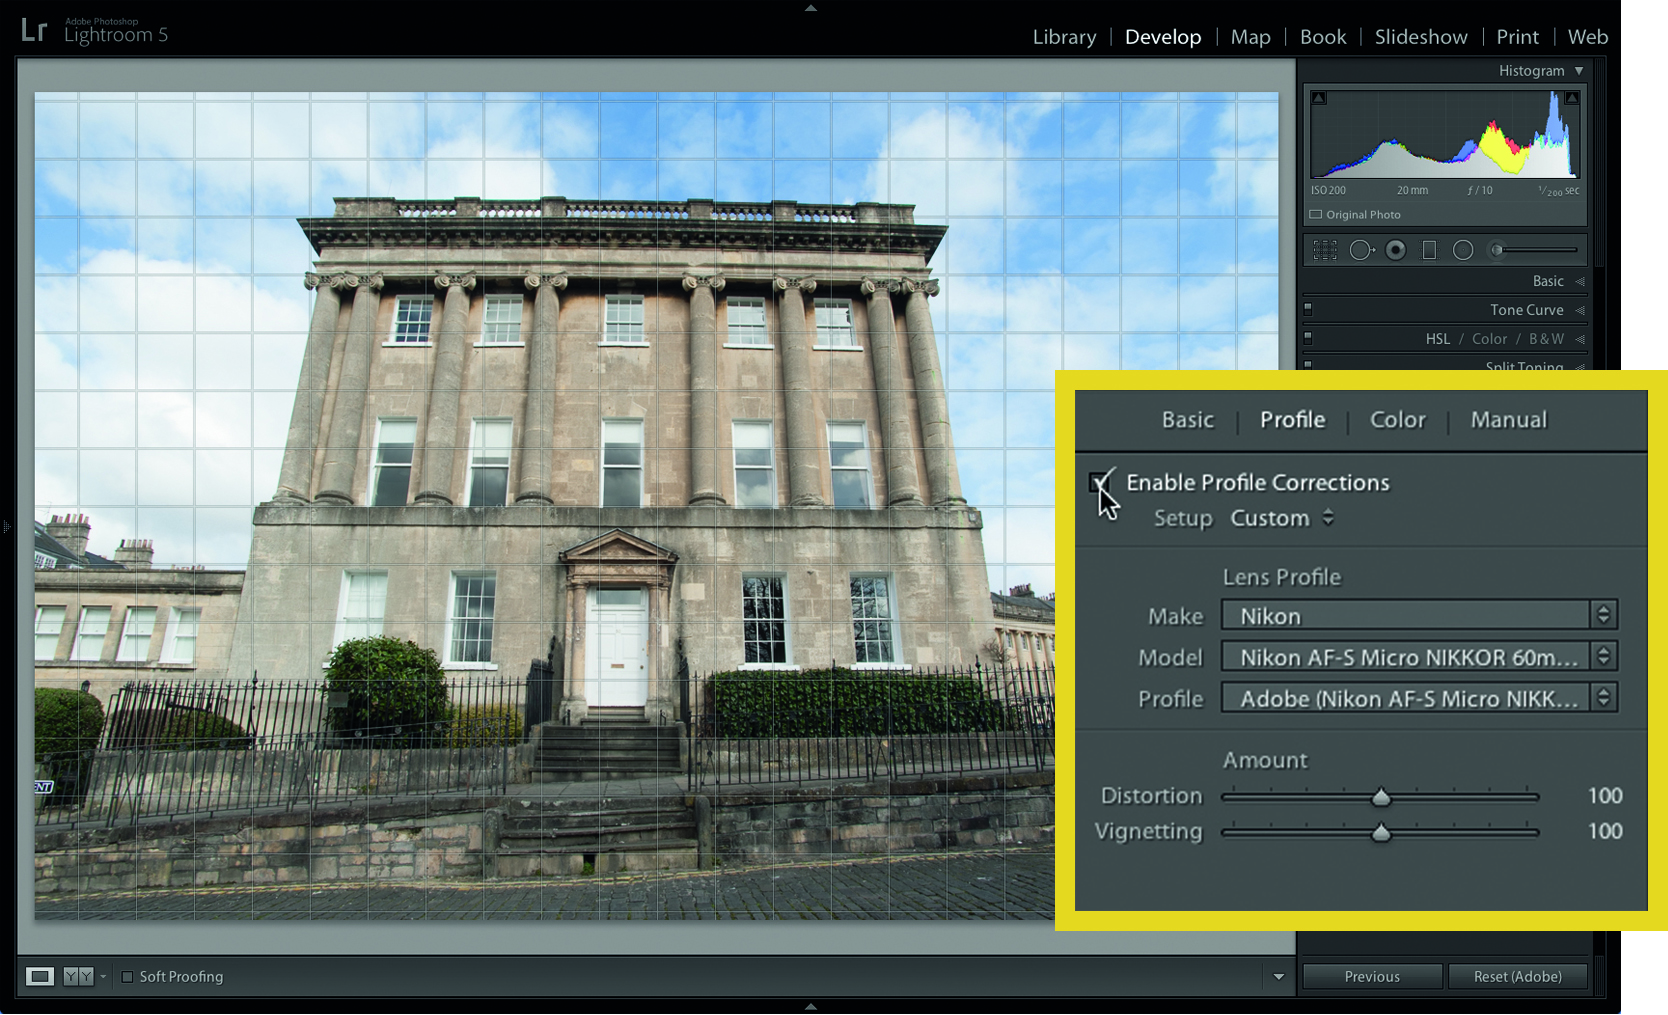This screenshot has height=1015, width=1668.
Task: Open the Library module
Action: 1064,37
